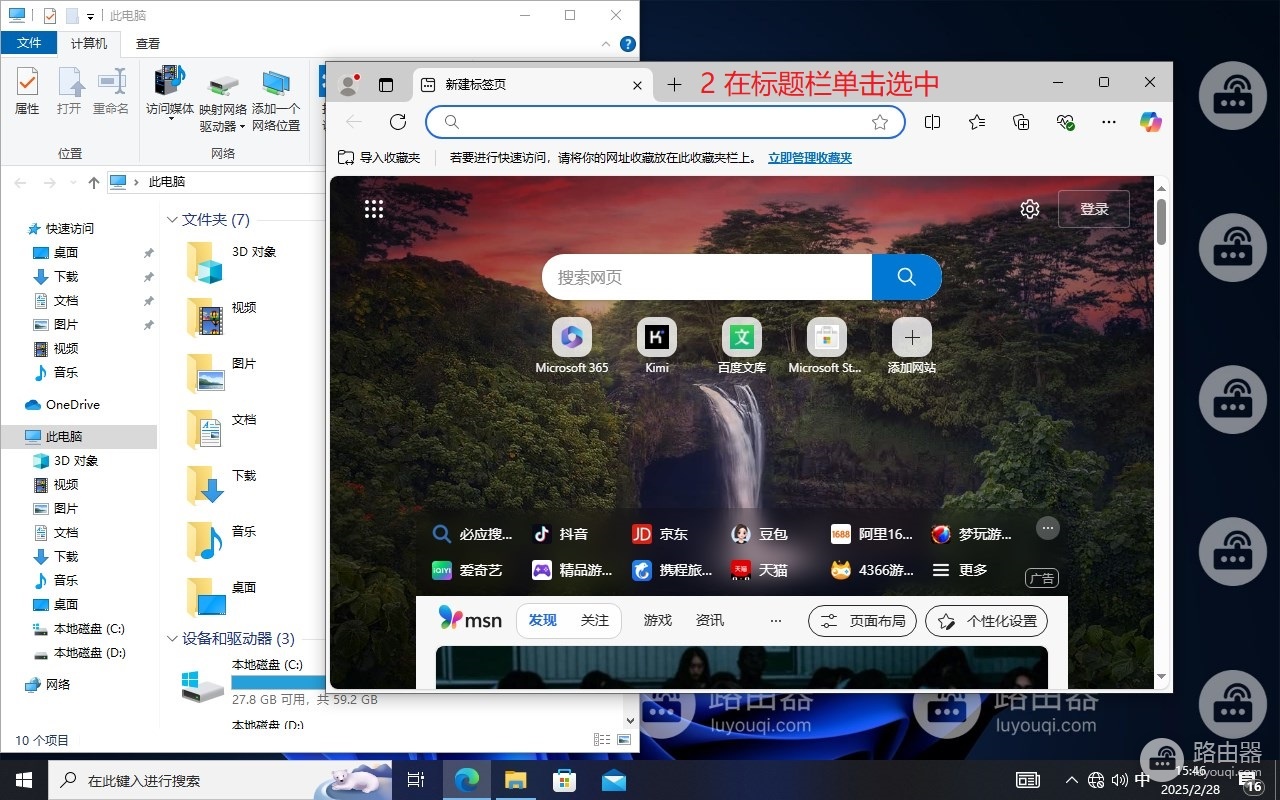Viewport: 1280px width, 800px height.
Task: Open Explorer help question icon
Action: point(628,44)
